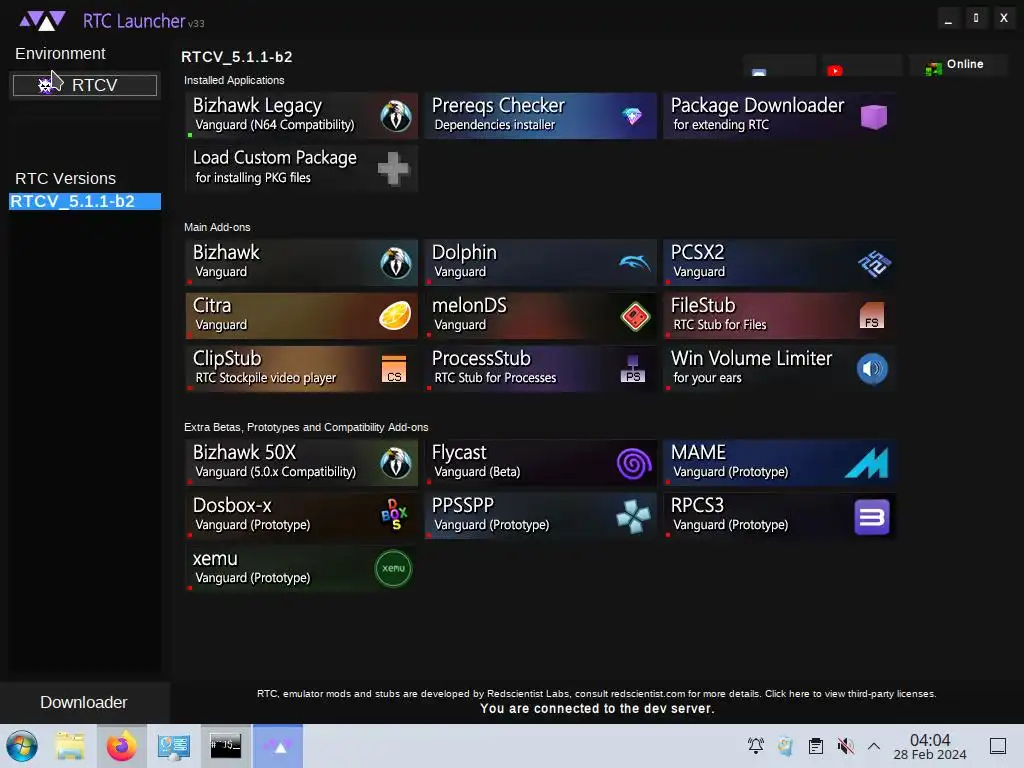1024x768 pixels.
Task: Show hidden tray icons chevron
Action: pos(874,746)
